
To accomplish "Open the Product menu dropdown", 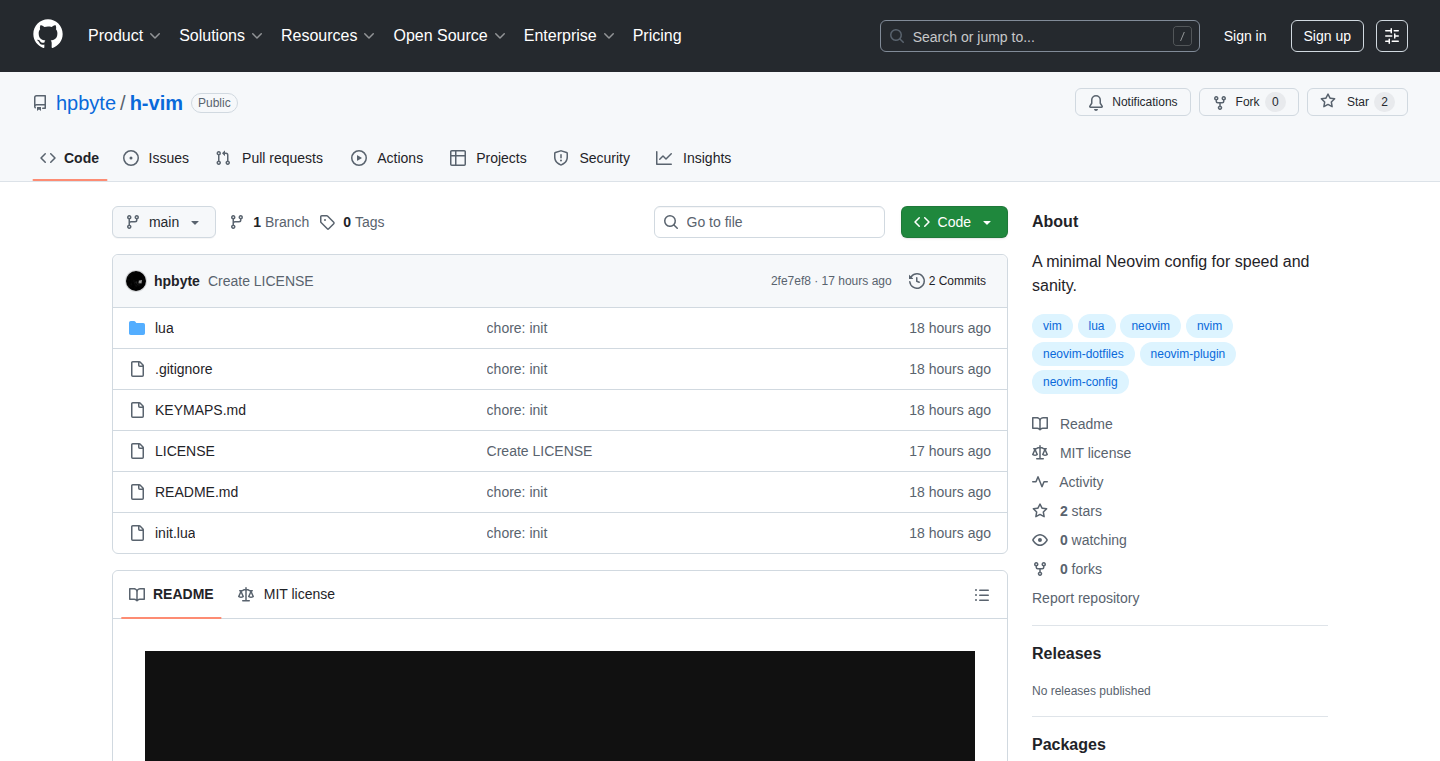I will point(124,35).
